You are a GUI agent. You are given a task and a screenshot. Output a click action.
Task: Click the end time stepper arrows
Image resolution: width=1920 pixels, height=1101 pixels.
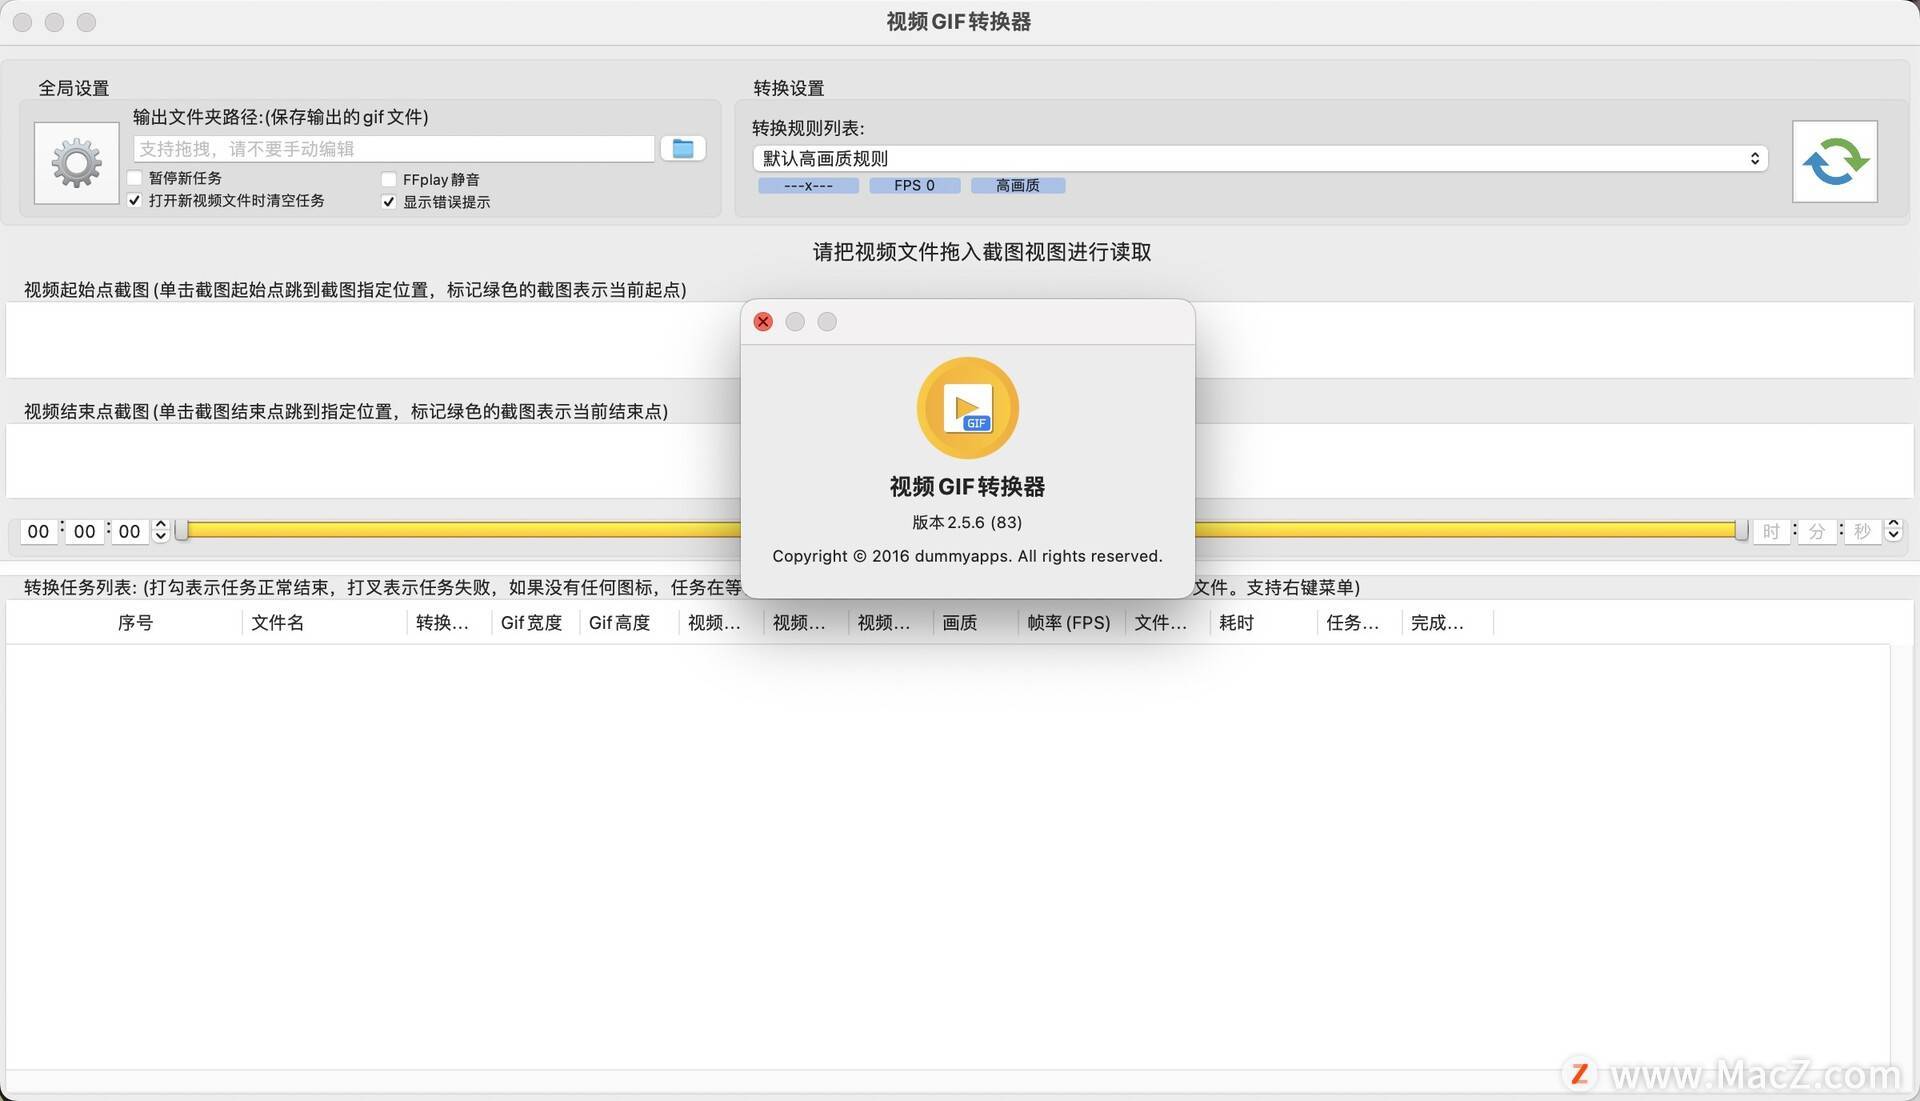1893,531
